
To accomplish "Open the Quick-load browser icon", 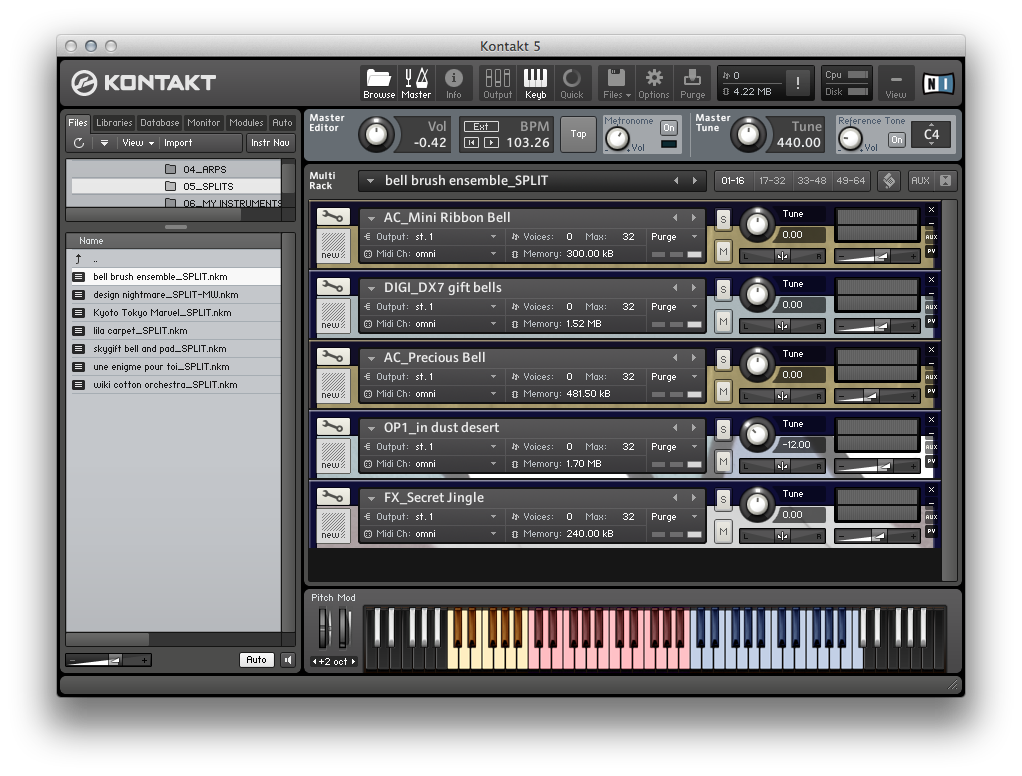I will point(572,83).
